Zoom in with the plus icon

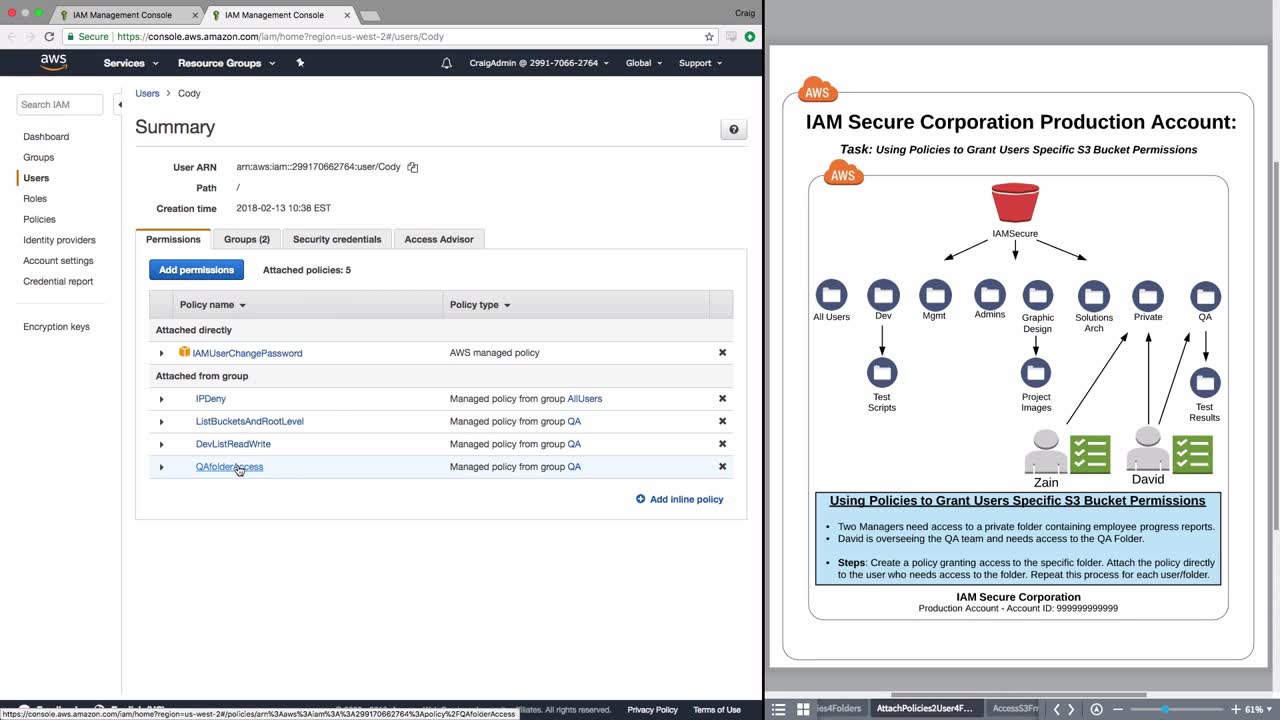tap(1235, 709)
